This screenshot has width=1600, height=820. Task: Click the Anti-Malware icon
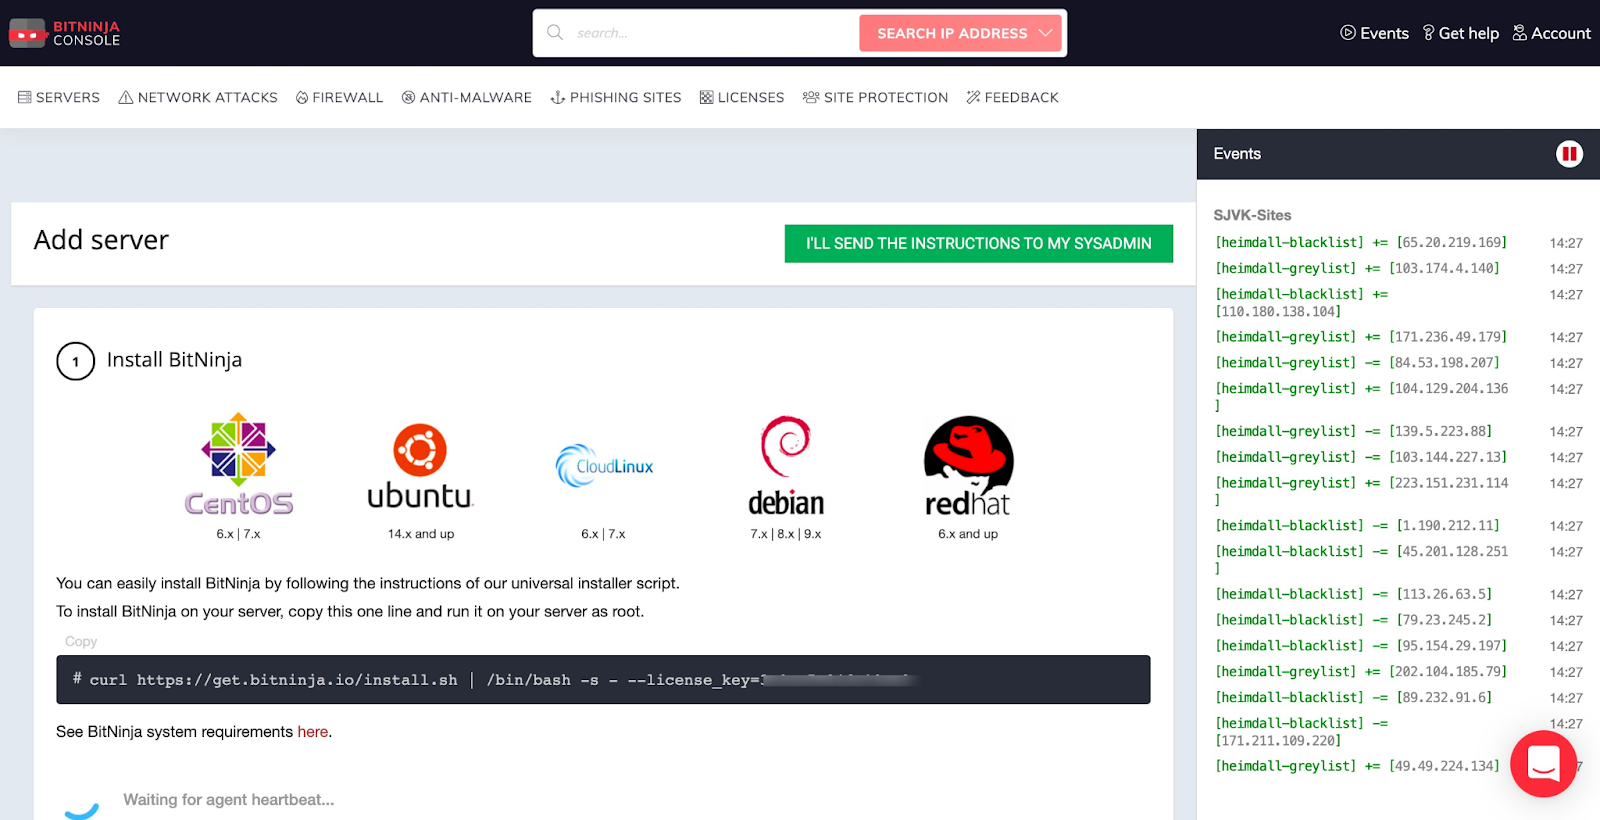point(408,97)
